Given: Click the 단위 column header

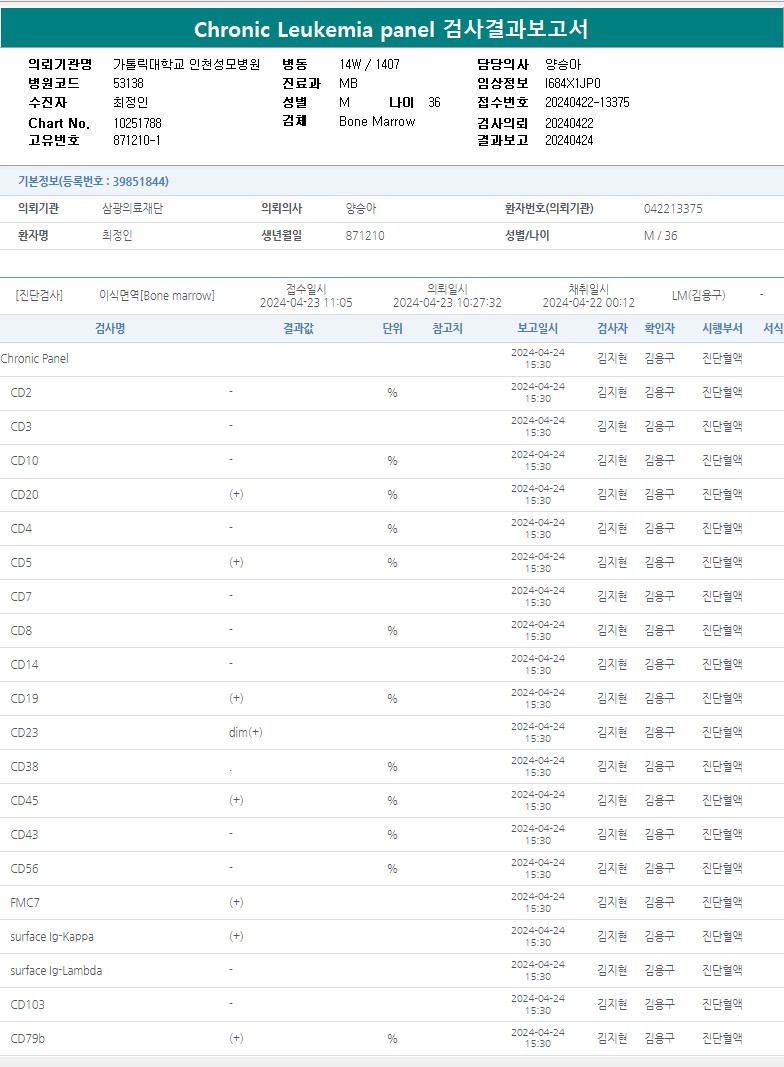Looking at the screenshot, I should coord(392,328).
